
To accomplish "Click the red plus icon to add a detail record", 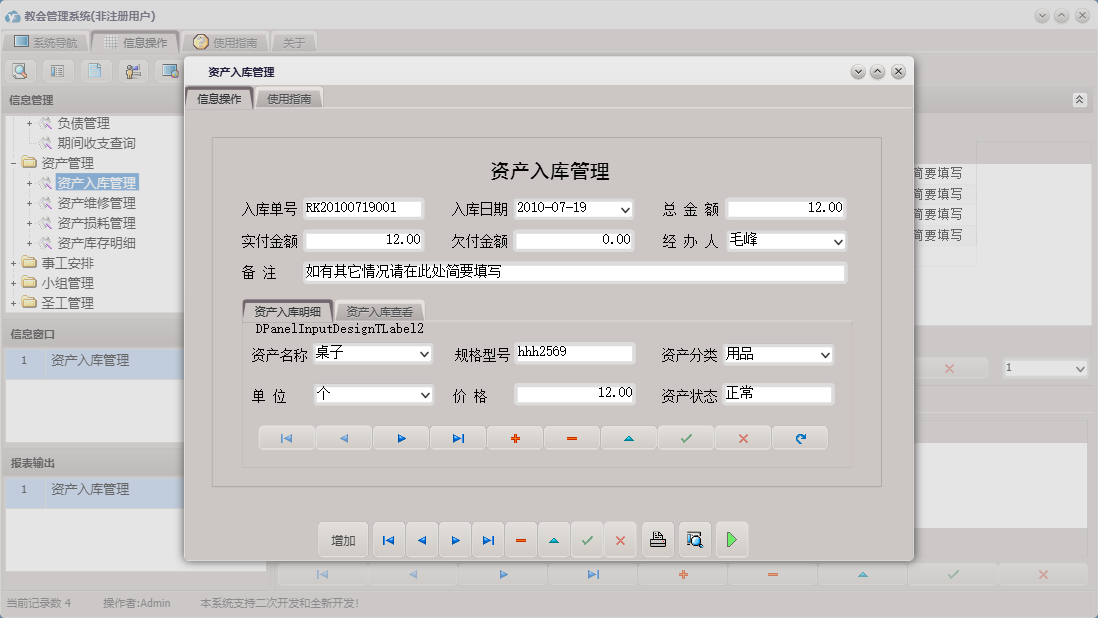I will click(514, 438).
